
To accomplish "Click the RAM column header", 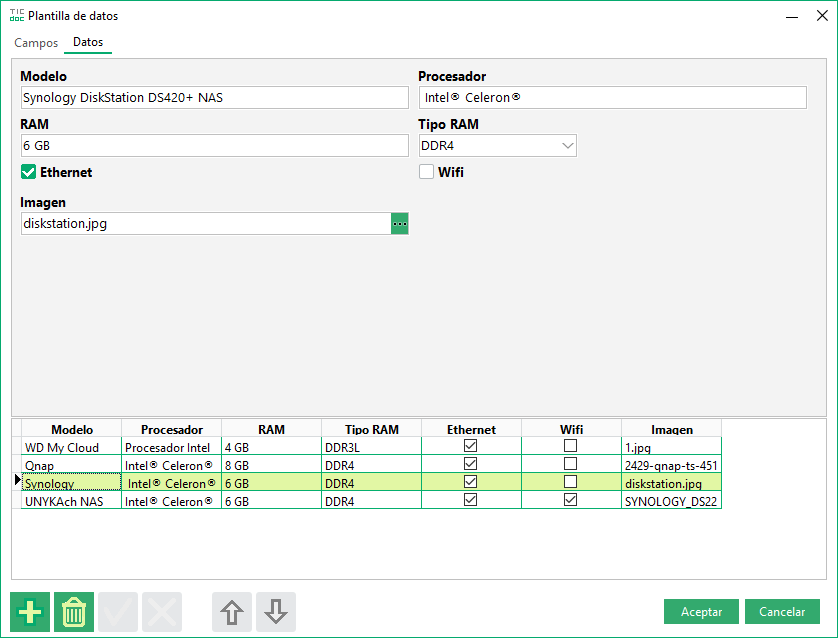I will point(271,429).
